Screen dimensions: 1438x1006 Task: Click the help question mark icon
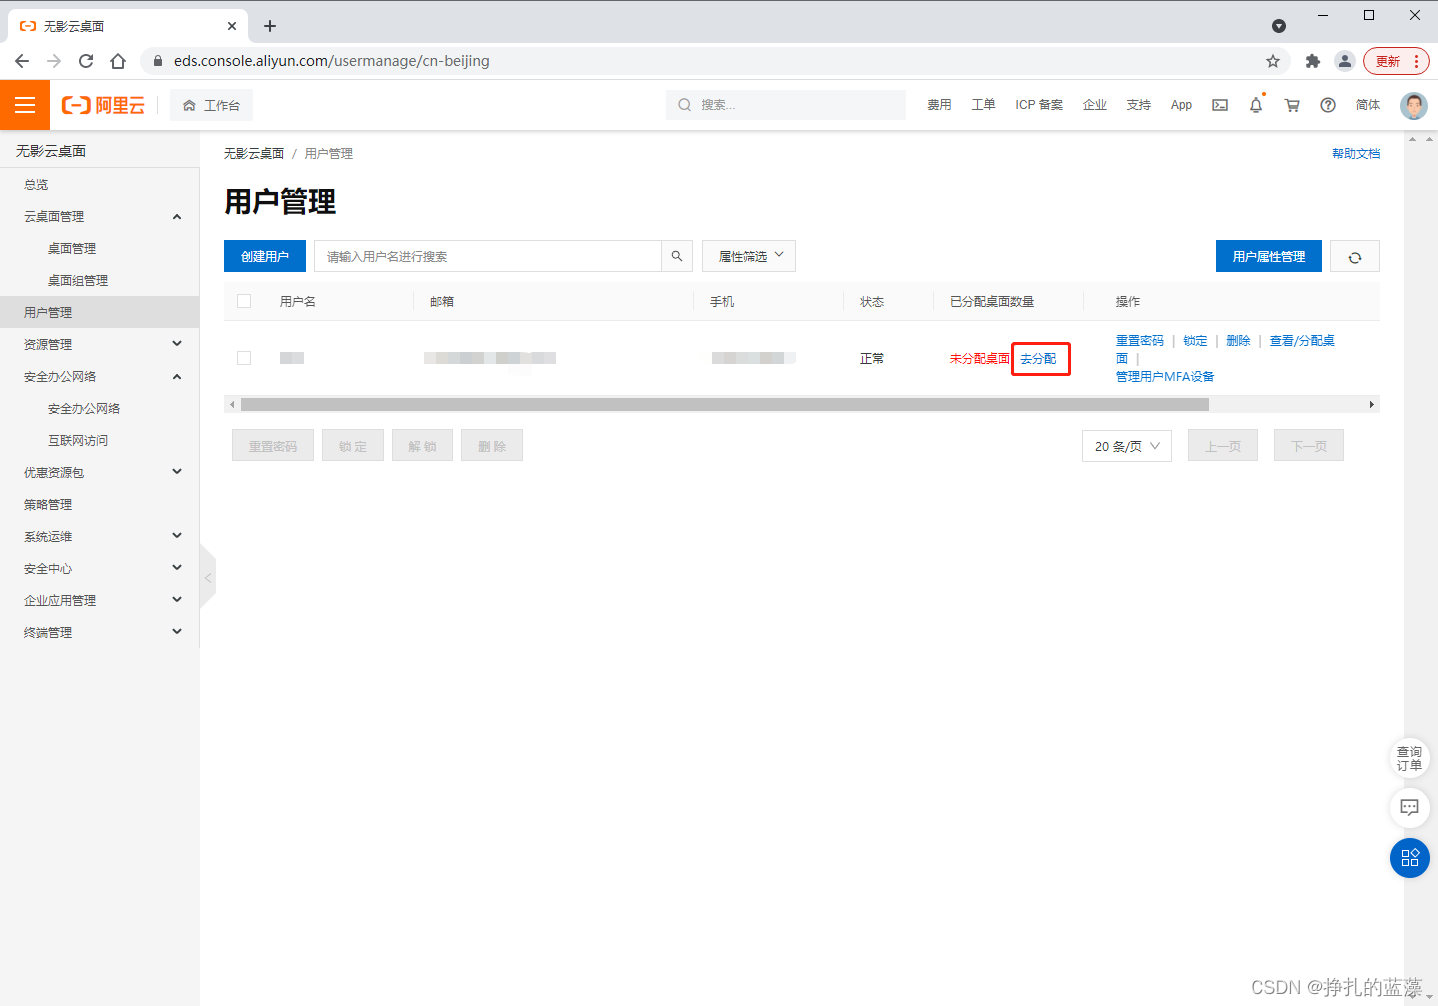tap(1327, 105)
